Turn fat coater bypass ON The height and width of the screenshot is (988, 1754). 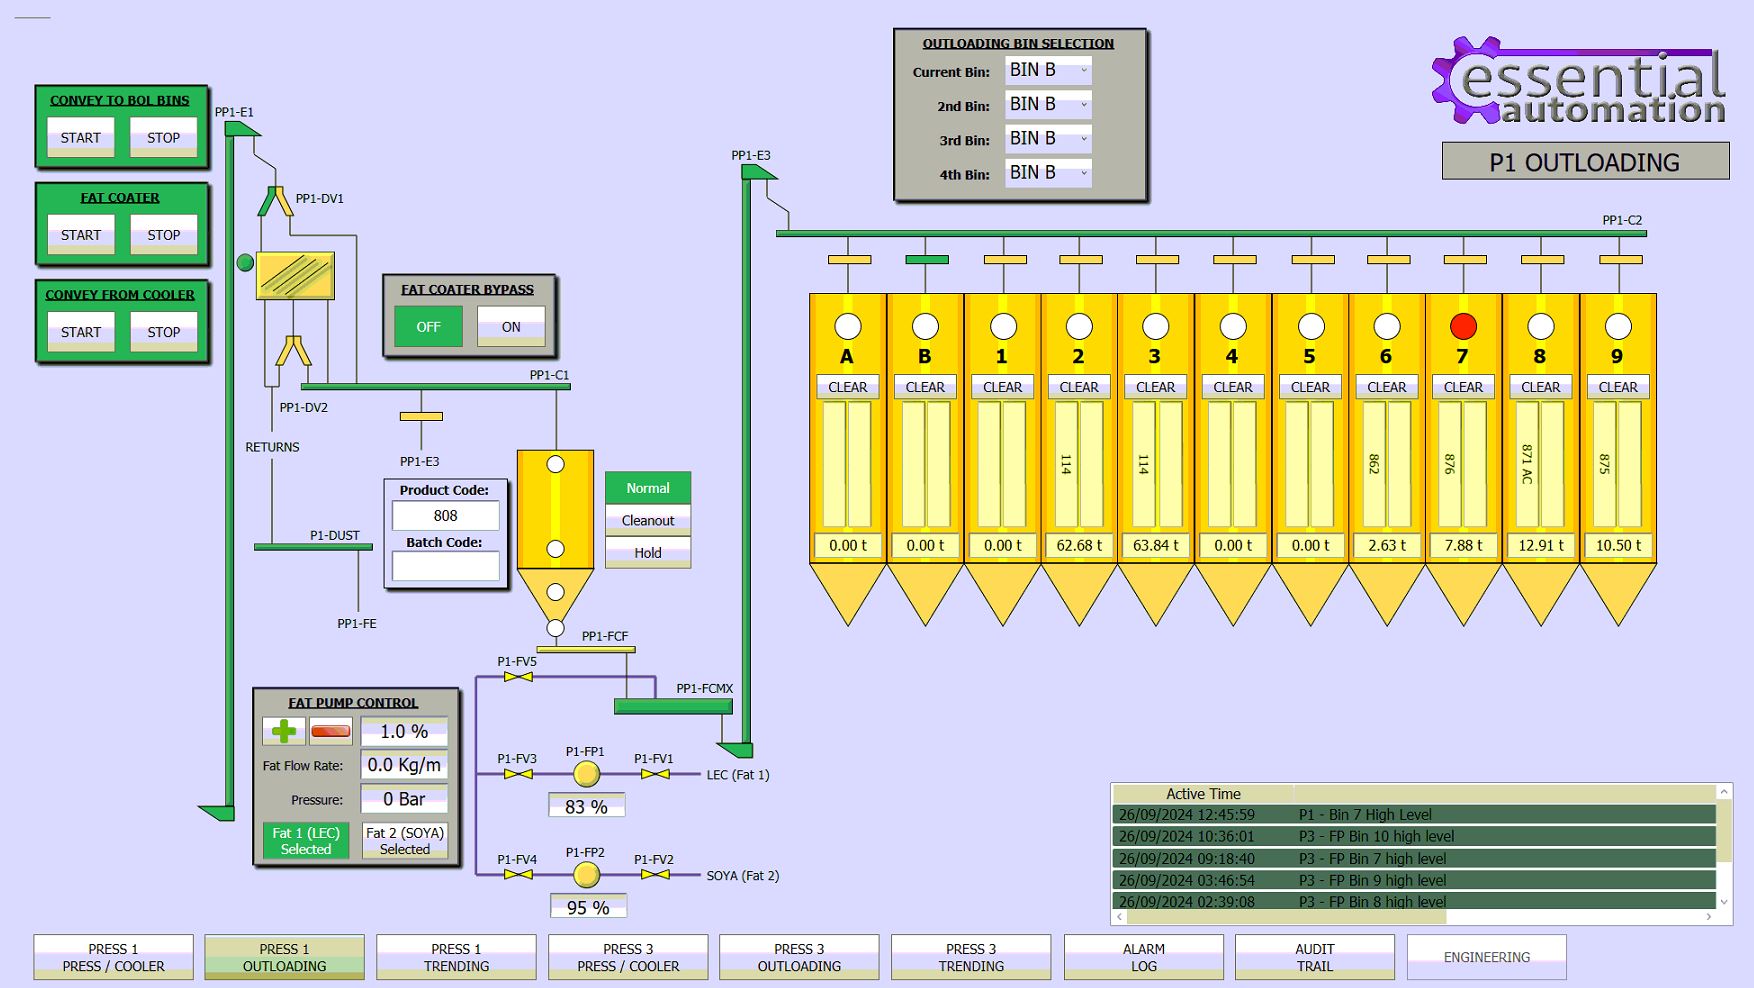click(x=511, y=327)
